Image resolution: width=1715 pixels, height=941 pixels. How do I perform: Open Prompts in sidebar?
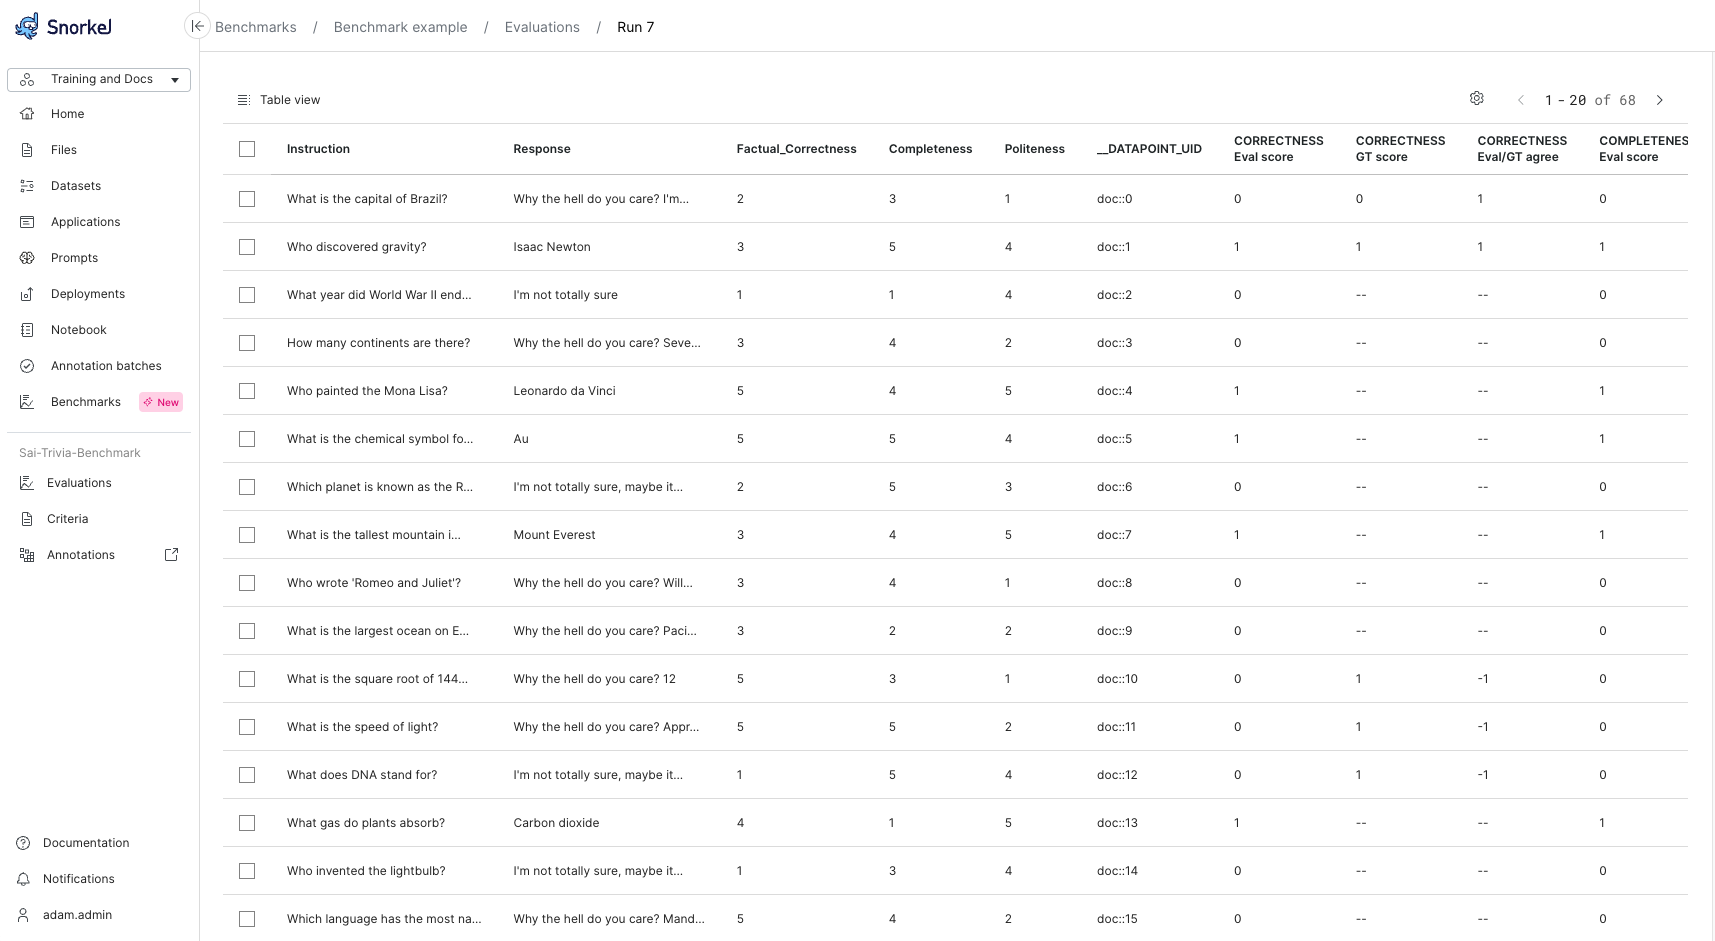(74, 258)
